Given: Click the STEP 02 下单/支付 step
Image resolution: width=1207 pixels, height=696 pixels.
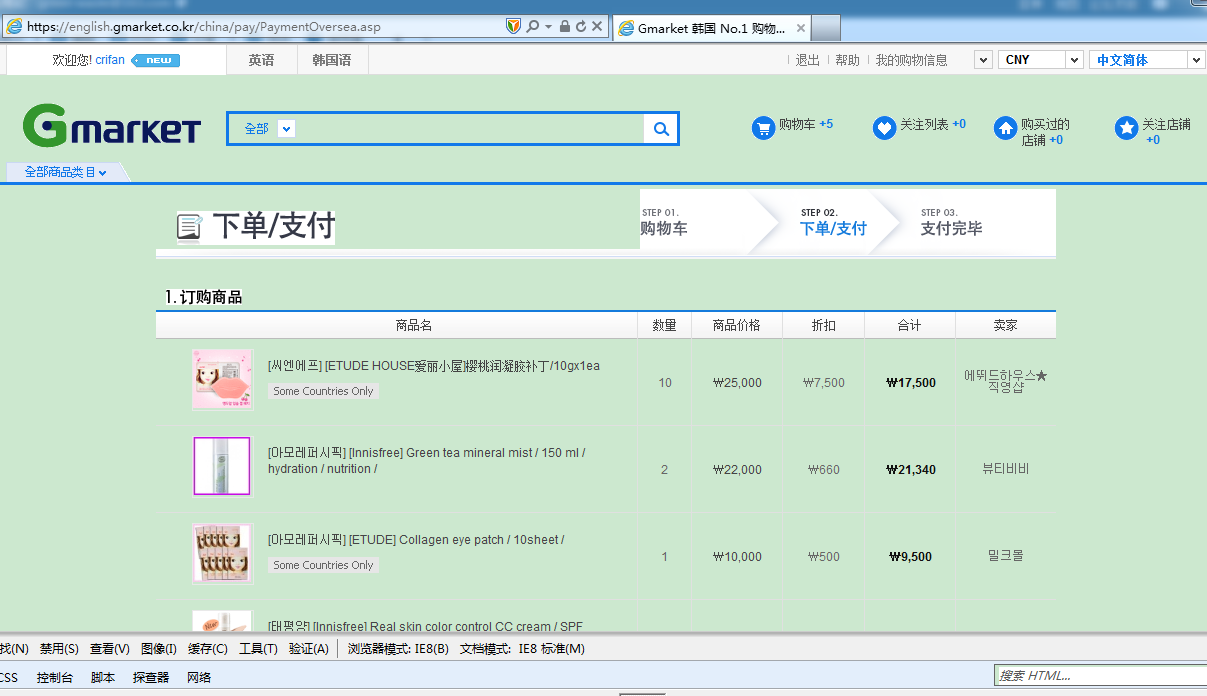Looking at the screenshot, I should tap(833, 222).
